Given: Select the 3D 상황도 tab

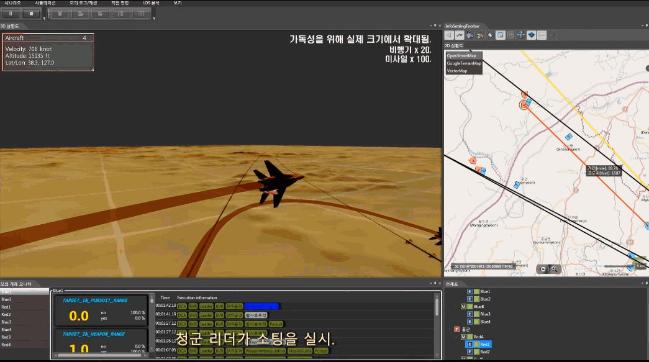Looking at the screenshot, I should (x=10, y=26).
